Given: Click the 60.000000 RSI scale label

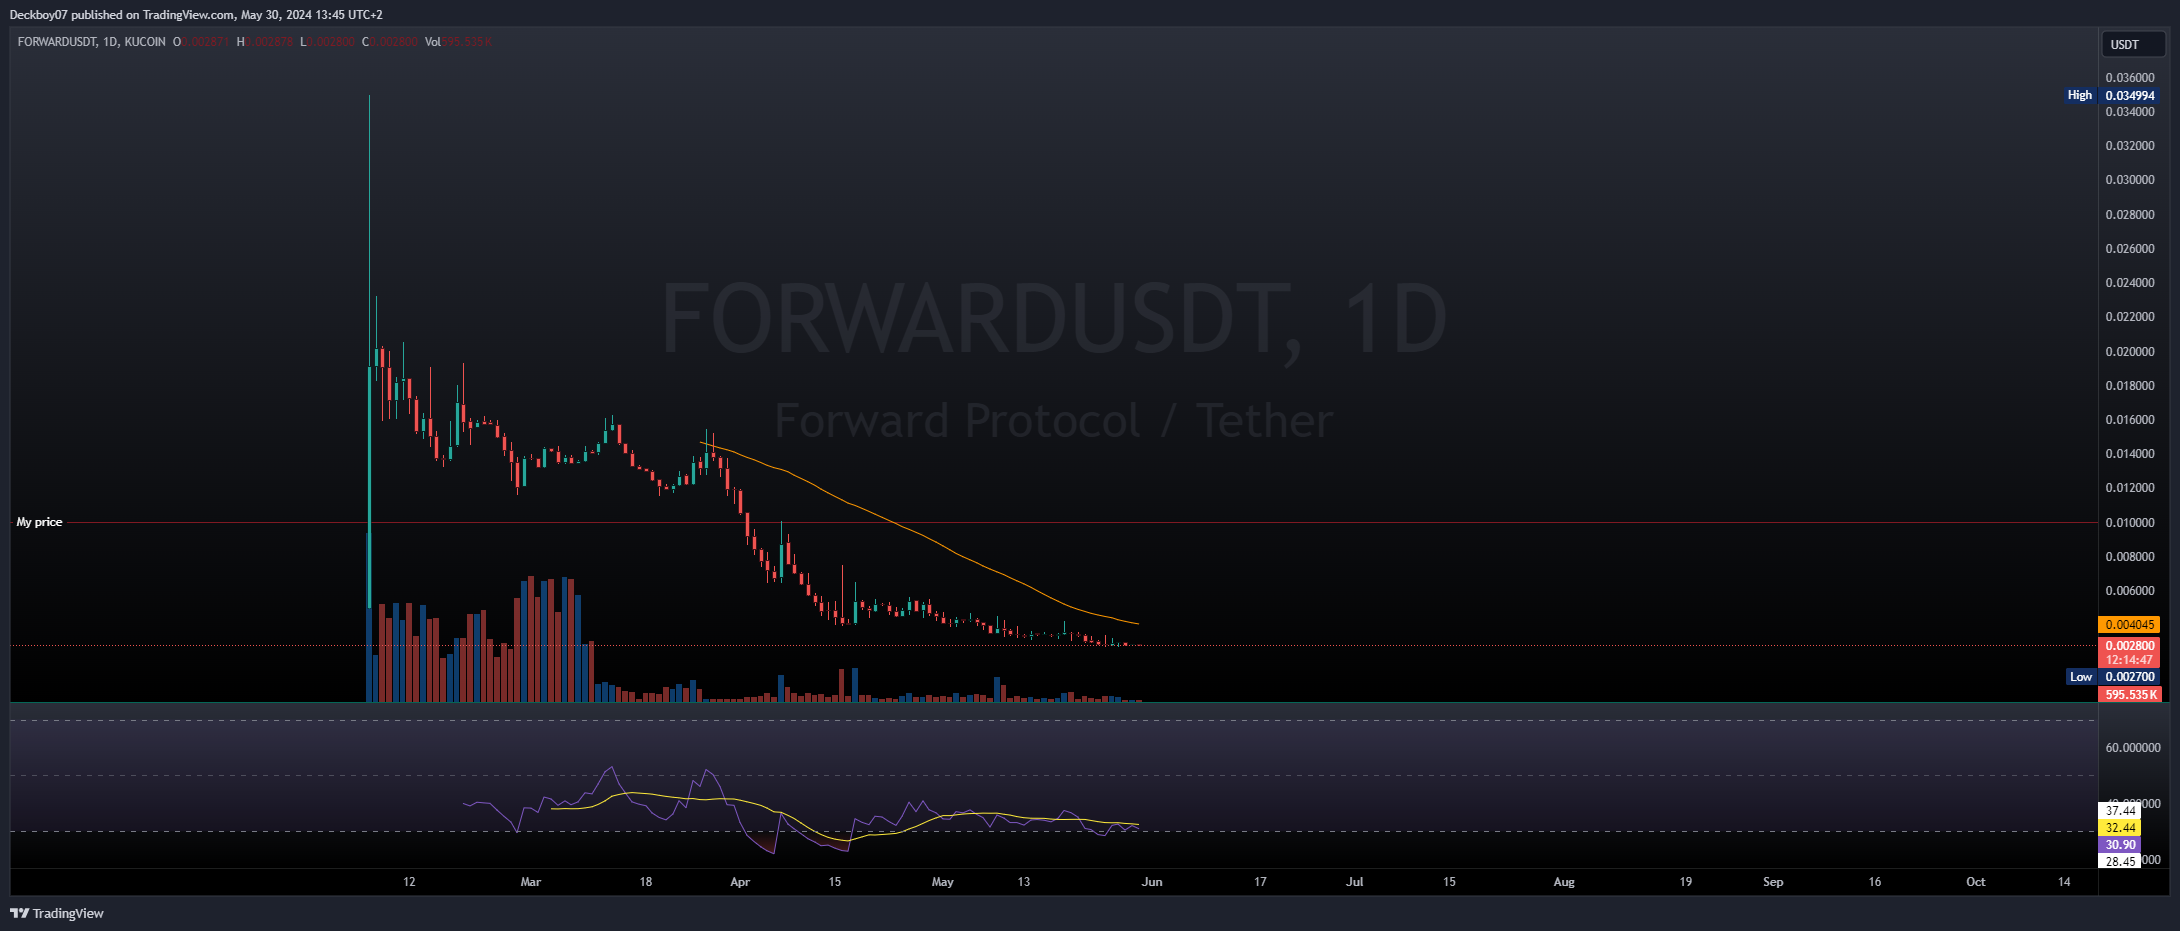Looking at the screenshot, I should tap(2133, 748).
